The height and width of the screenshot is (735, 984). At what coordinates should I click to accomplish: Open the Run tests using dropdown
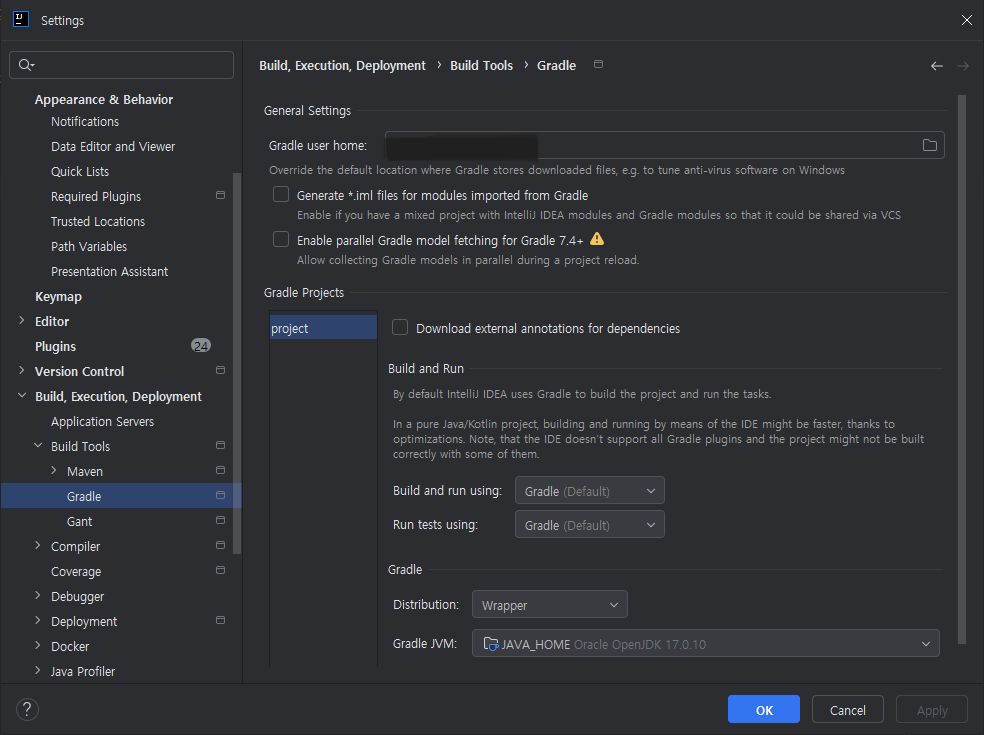click(x=589, y=525)
